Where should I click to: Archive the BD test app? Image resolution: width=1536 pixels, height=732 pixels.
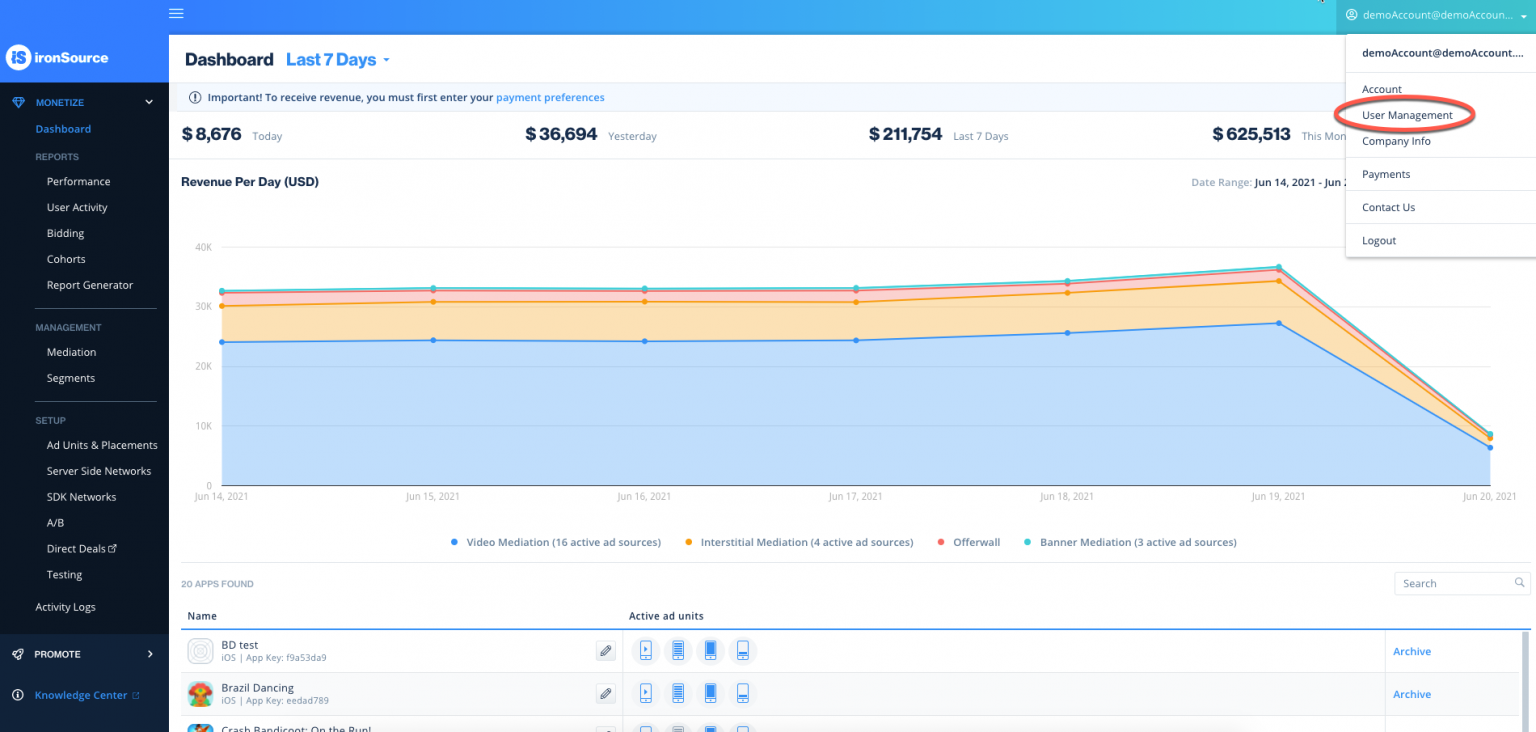click(x=1411, y=651)
